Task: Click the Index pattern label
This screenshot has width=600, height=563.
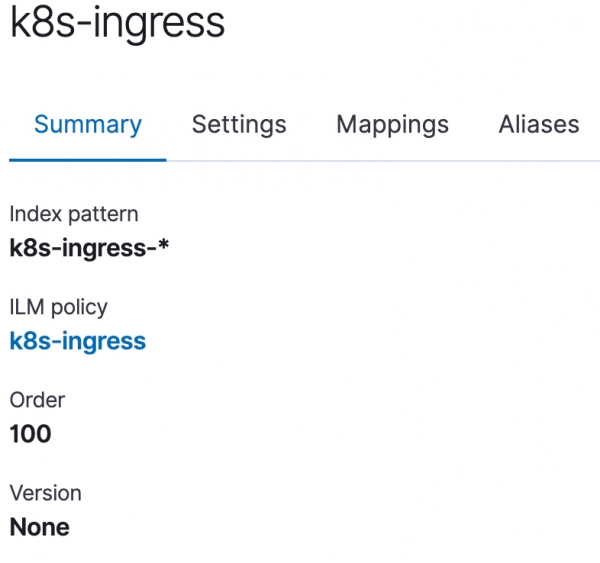Action: coord(74,214)
